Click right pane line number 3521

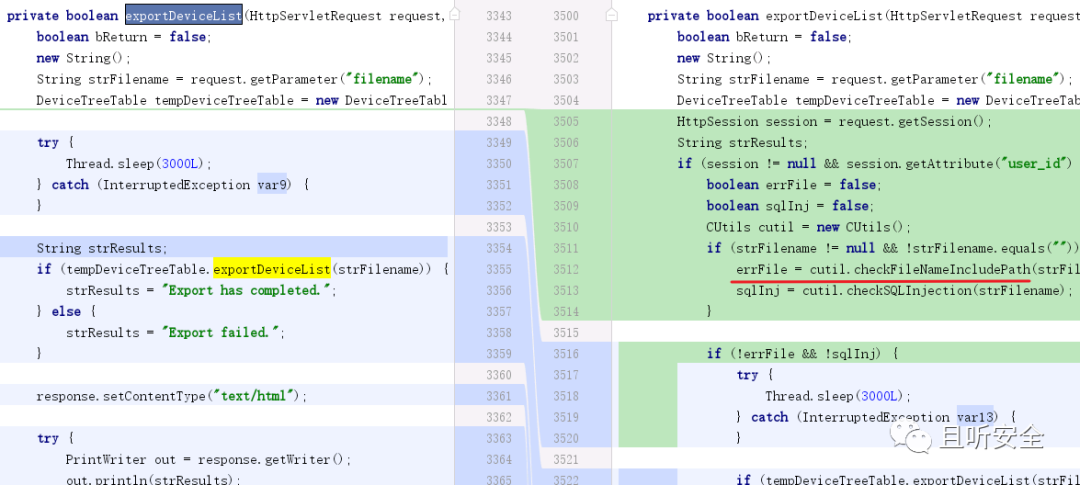(565, 460)
